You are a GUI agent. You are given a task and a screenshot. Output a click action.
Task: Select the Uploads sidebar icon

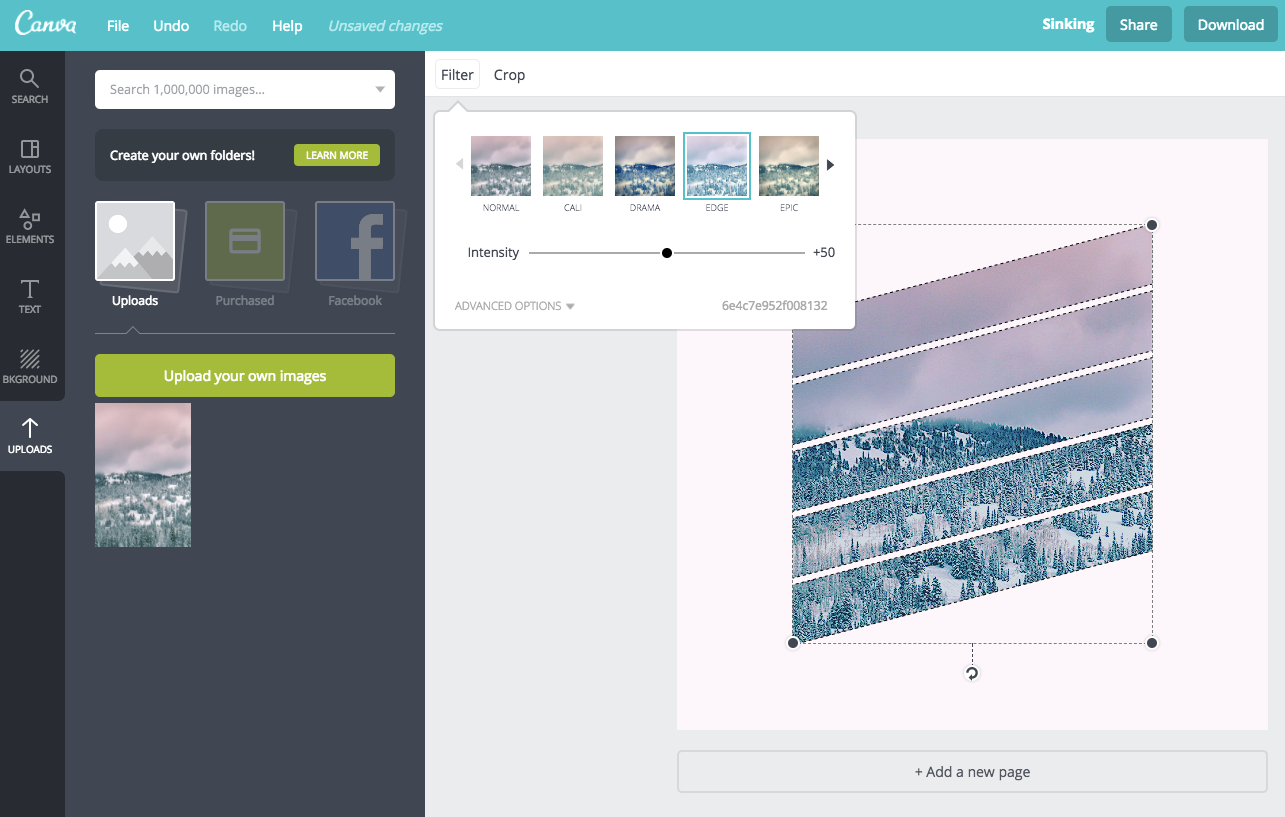click(x=30, y=435)
